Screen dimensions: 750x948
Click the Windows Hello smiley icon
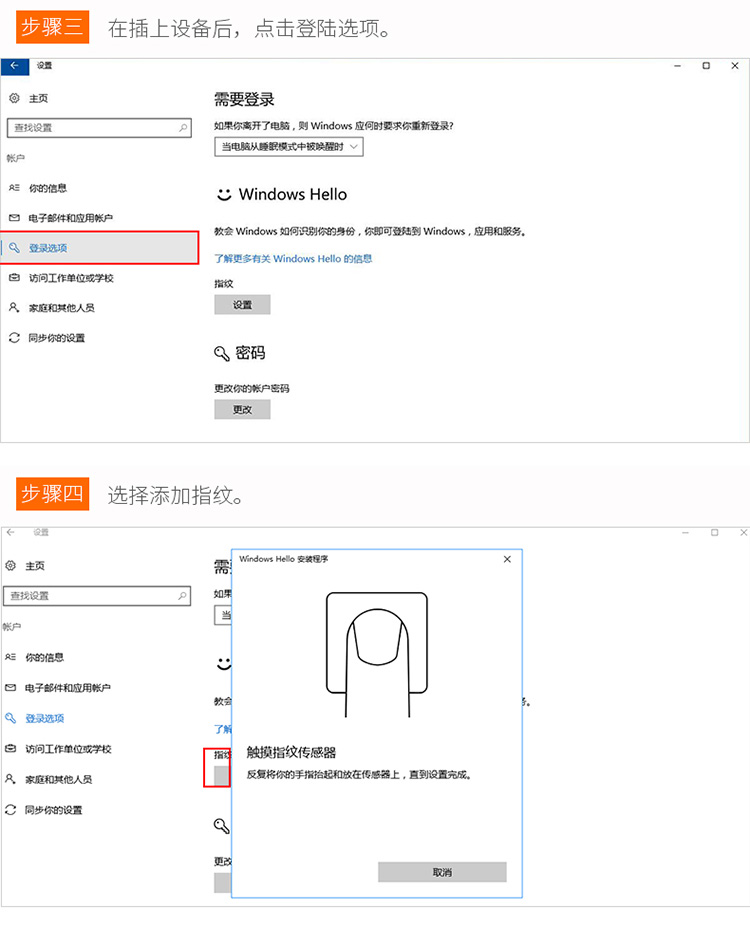pyautogui.click(x=224, y=194)
